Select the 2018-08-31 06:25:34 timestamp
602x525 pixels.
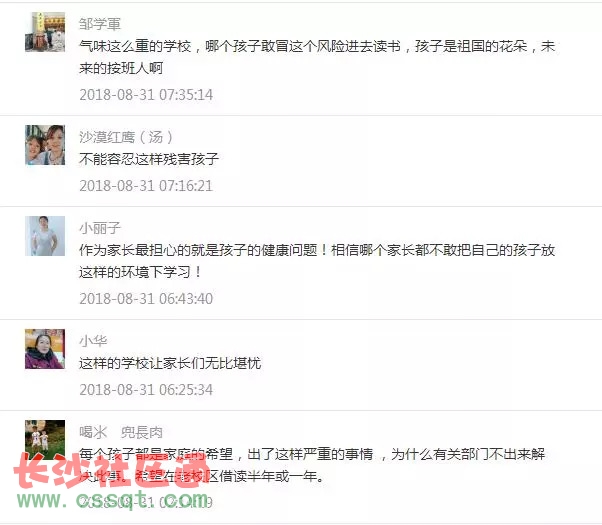click(146, 390)
